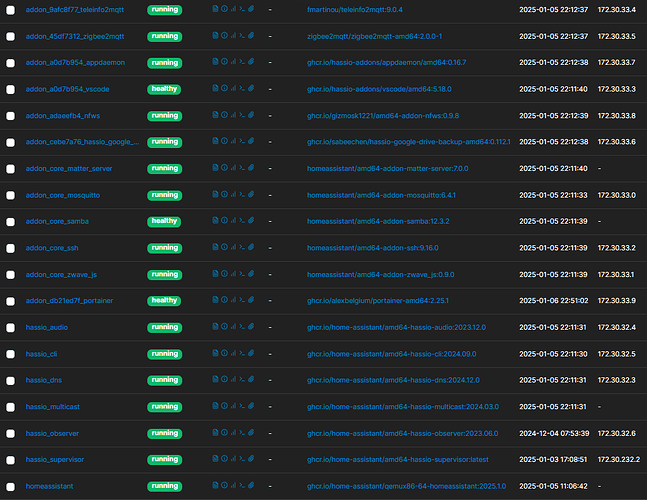Open portainer-amd64:2.25.1 image link
The height and width of the screenshot is (500, 647).
click(378, 301)
